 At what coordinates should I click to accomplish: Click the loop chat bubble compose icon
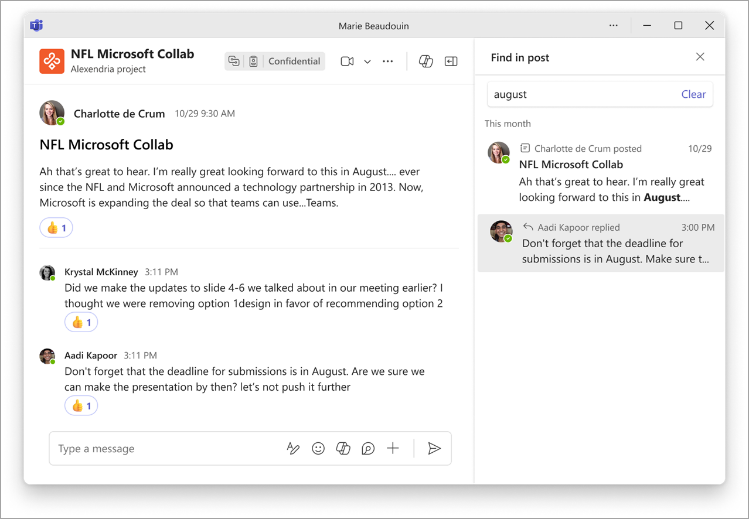coord(368,448)
